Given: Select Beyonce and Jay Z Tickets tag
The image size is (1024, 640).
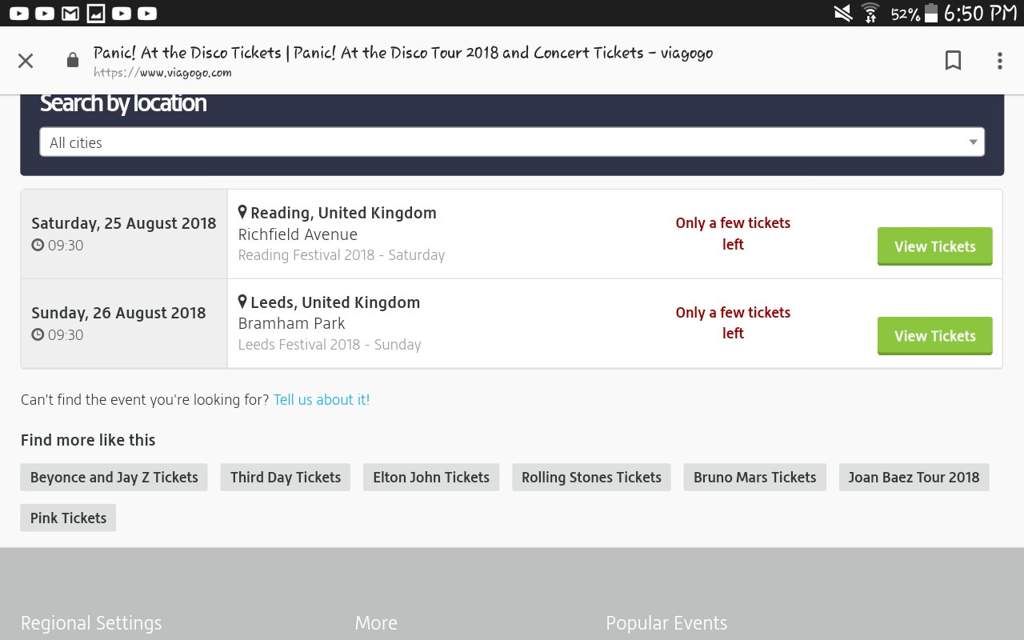Looking at the screenshot, I should [x=114, y=477].
